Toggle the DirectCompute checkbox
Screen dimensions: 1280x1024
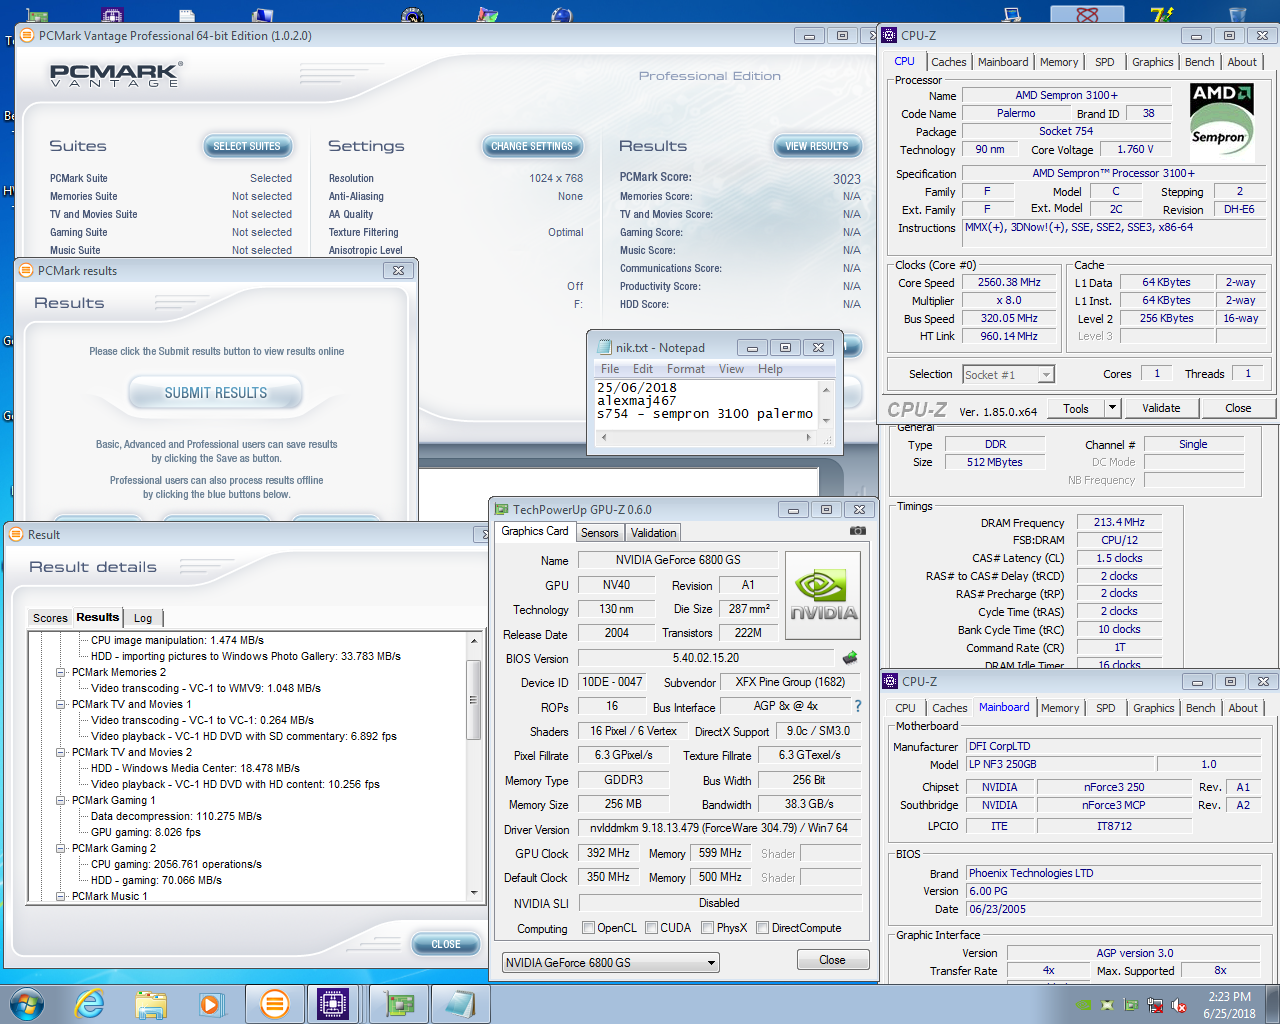(x=762, y=928)
